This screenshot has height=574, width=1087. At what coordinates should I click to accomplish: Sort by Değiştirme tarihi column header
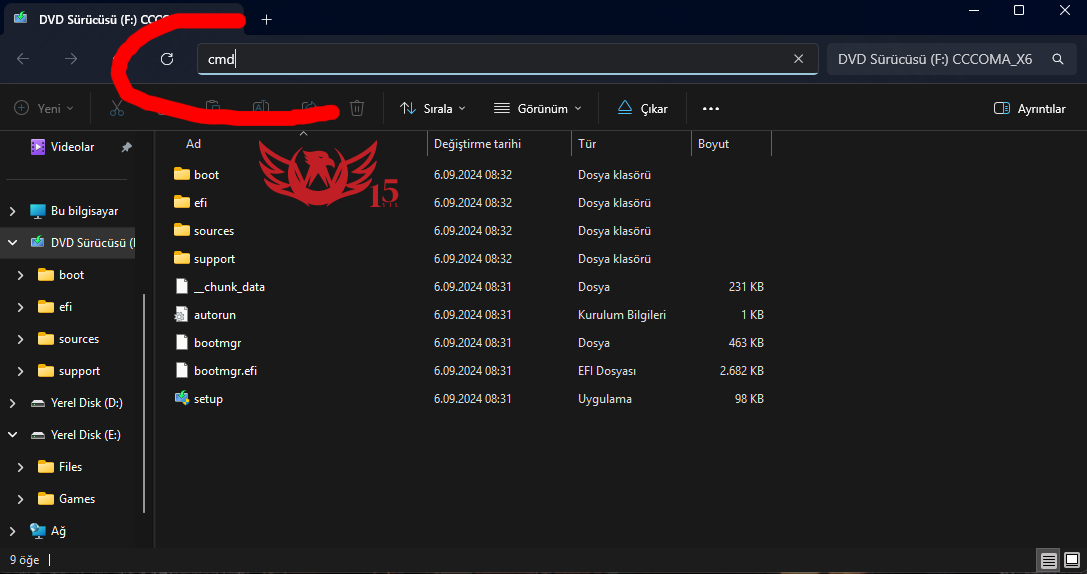[x=477, y=144]
